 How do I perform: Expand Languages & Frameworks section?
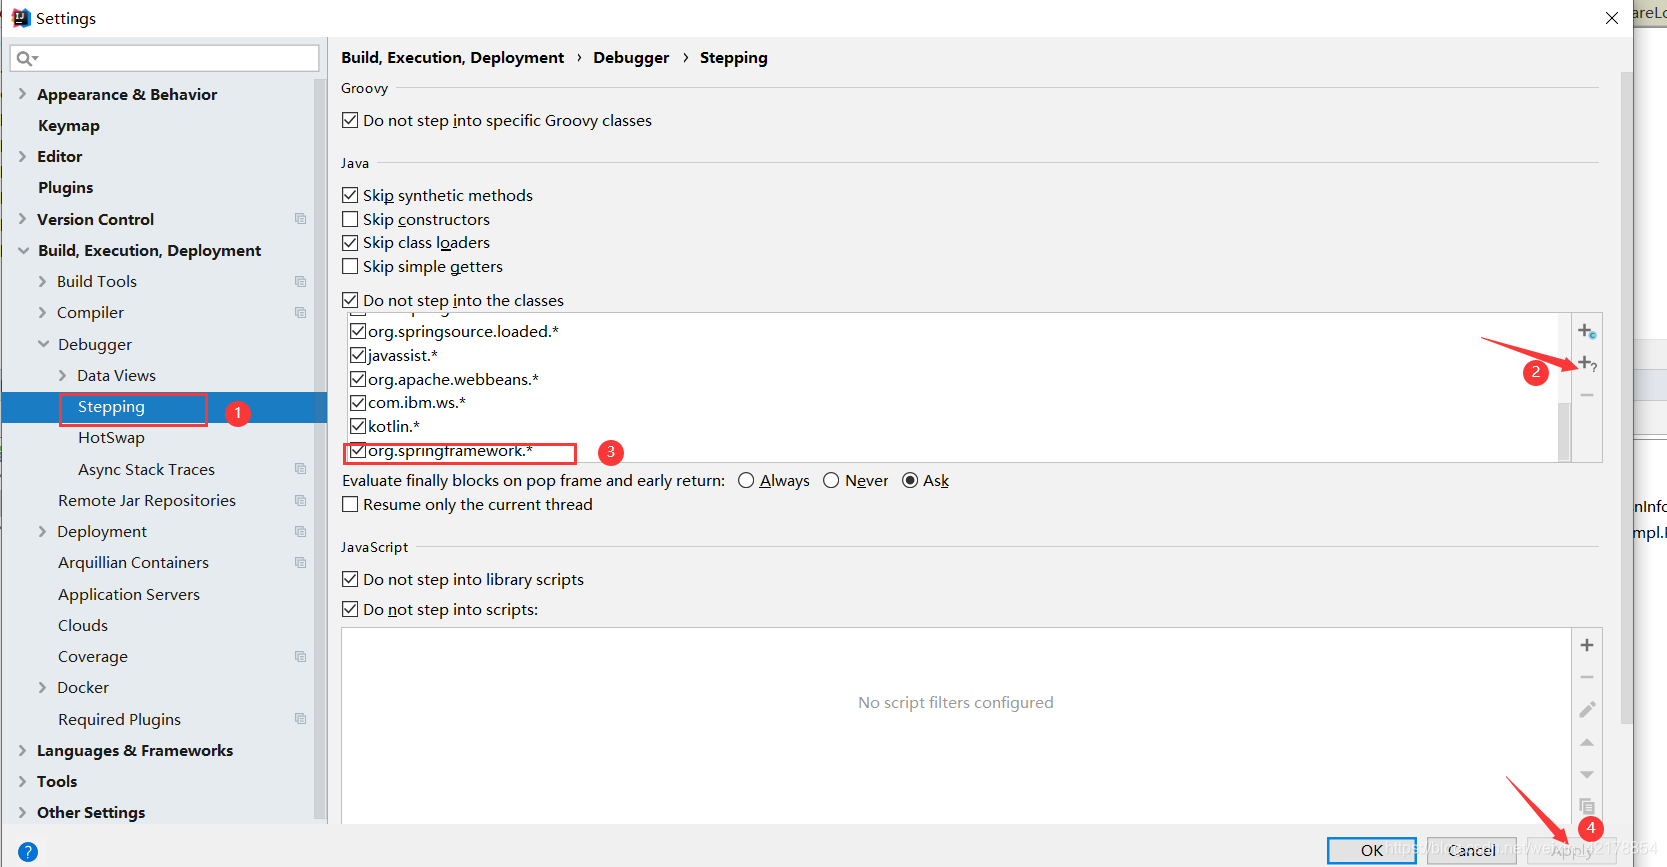[x=22, y=750]
